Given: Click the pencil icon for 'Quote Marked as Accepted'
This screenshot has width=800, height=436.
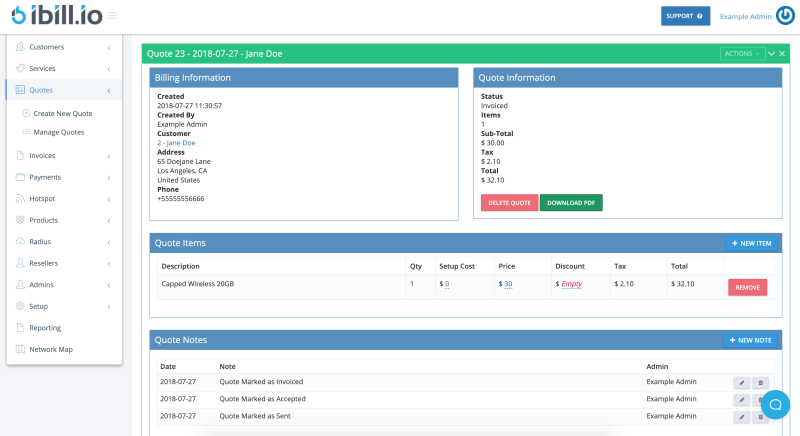Looking at the screenshot, I should [x=741, y=399].
